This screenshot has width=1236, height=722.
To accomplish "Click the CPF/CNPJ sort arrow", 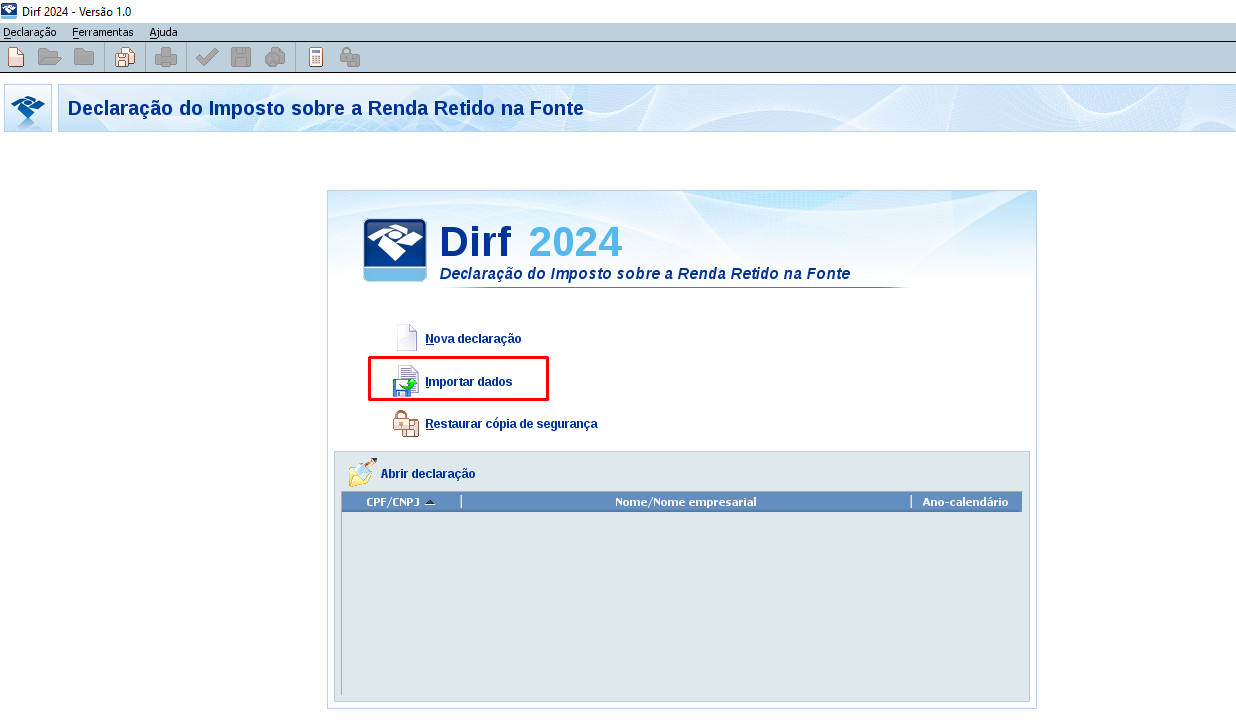I will point(430,502).
